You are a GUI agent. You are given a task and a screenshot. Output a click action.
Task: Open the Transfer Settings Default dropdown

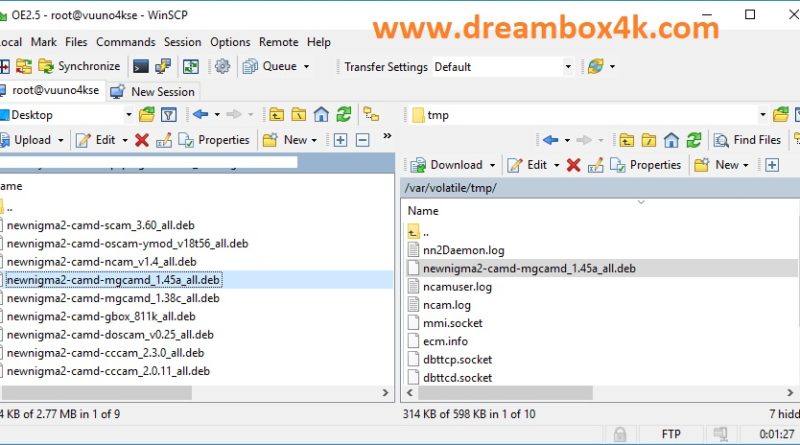coord(503,67)
